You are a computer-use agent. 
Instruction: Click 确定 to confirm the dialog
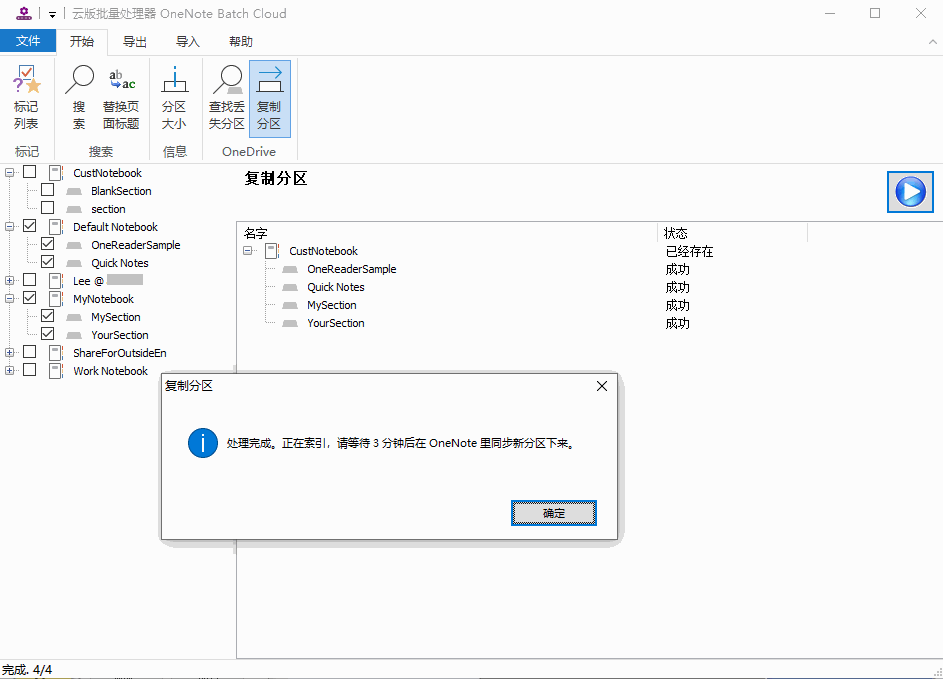click(x=554, y=513)
